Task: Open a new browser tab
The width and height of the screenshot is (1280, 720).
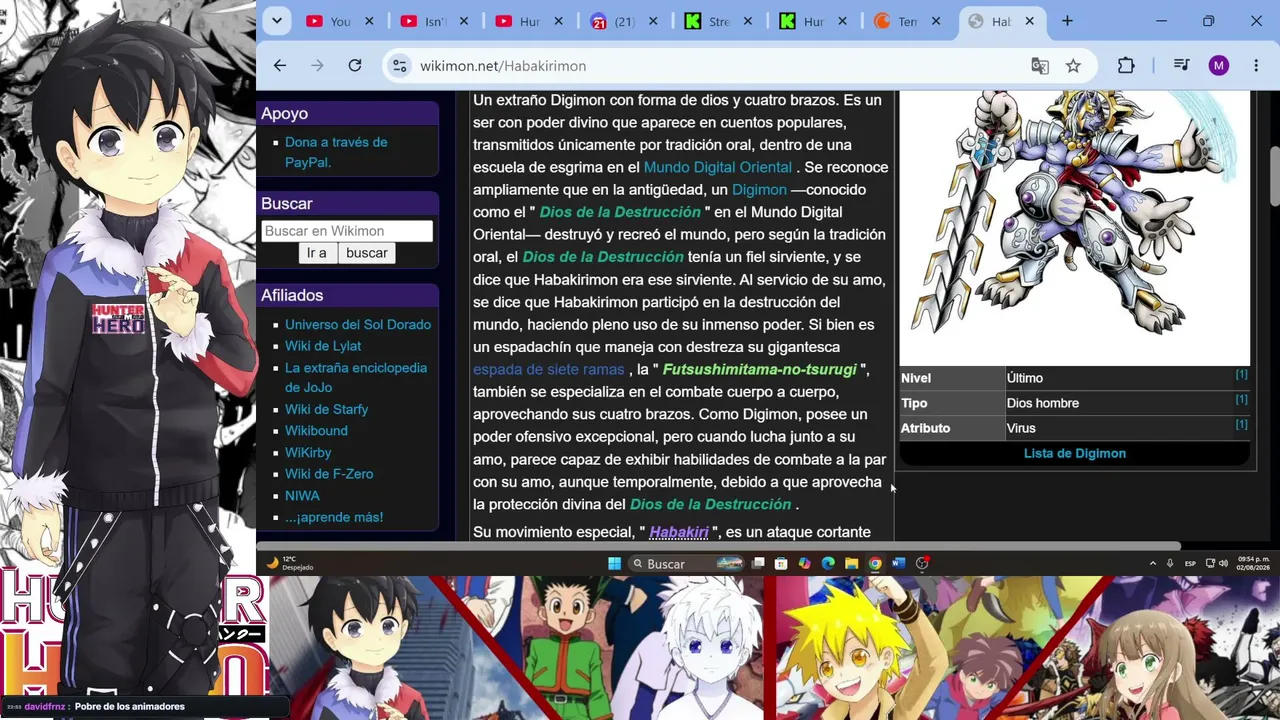Action: pyautogui.click(x=1067, y=21)
